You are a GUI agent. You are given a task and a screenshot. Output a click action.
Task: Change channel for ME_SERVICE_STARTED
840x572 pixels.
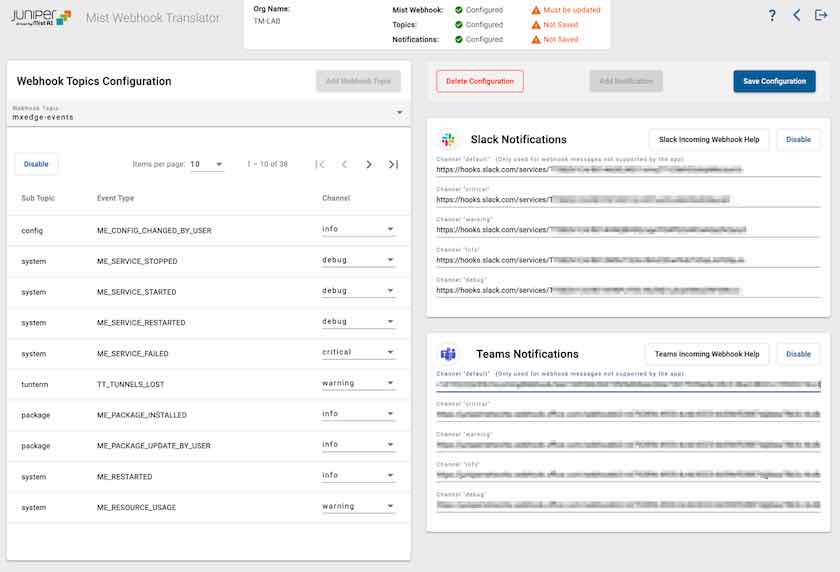coord(358,291)
